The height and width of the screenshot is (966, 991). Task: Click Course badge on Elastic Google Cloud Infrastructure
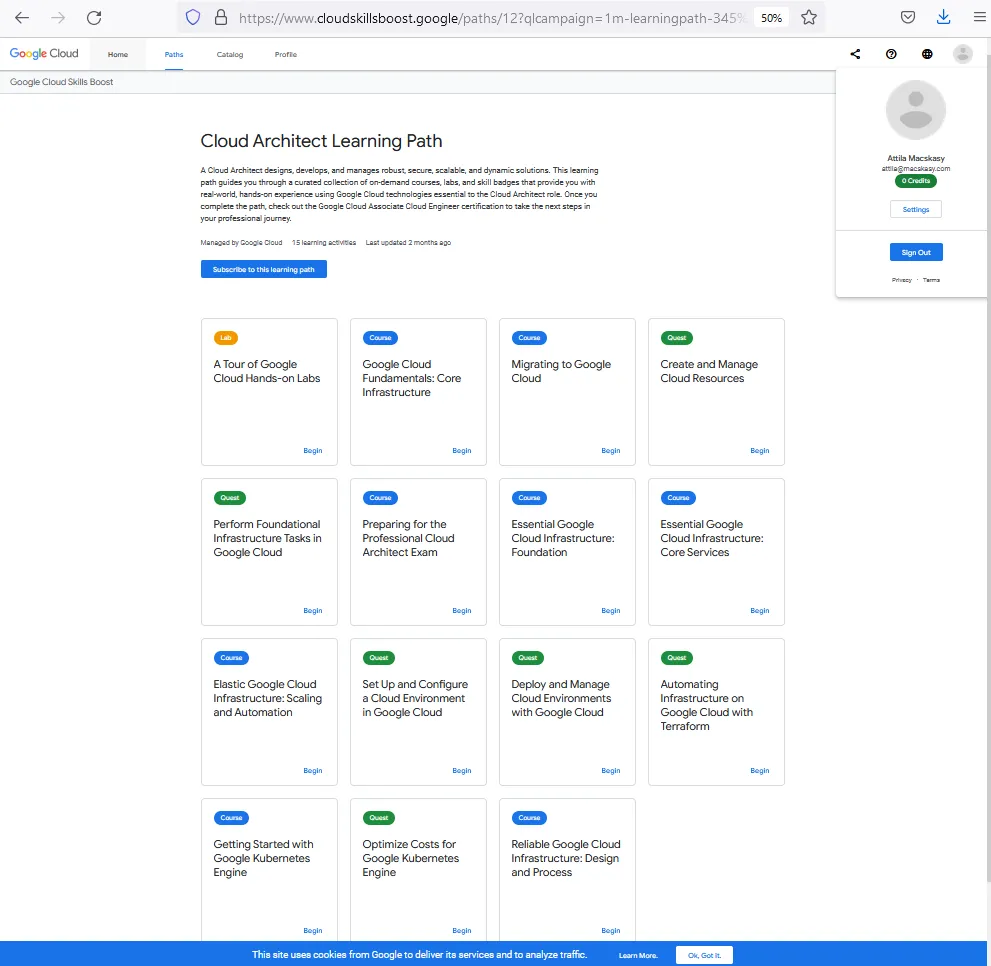click(x=231, y=657)
